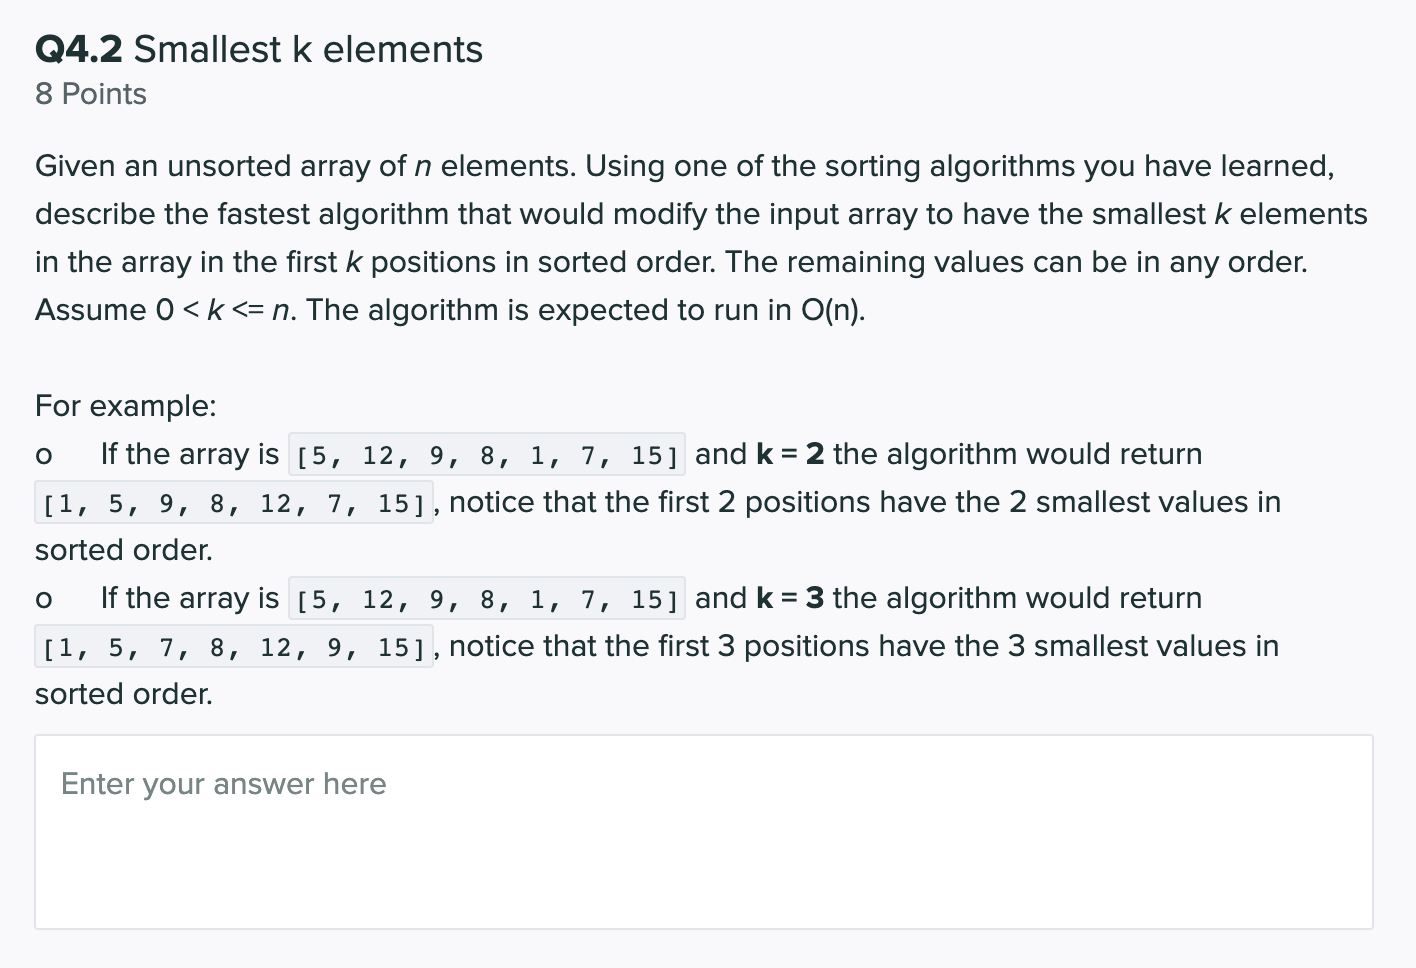Click the result array [1, 5, 7, 8, 12, 9, 15]
1416x968 pixels.
coord(234,647)
